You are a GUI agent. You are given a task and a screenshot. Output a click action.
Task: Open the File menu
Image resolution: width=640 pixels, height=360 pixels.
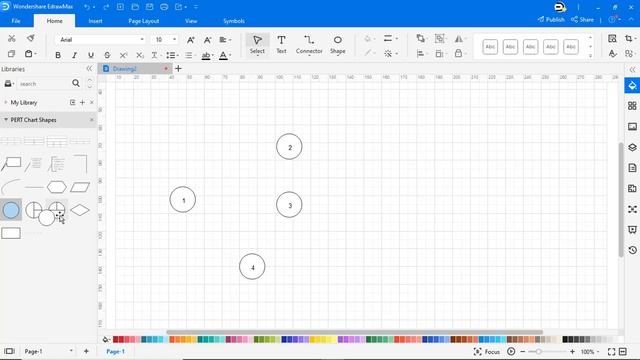click(16, 21)
